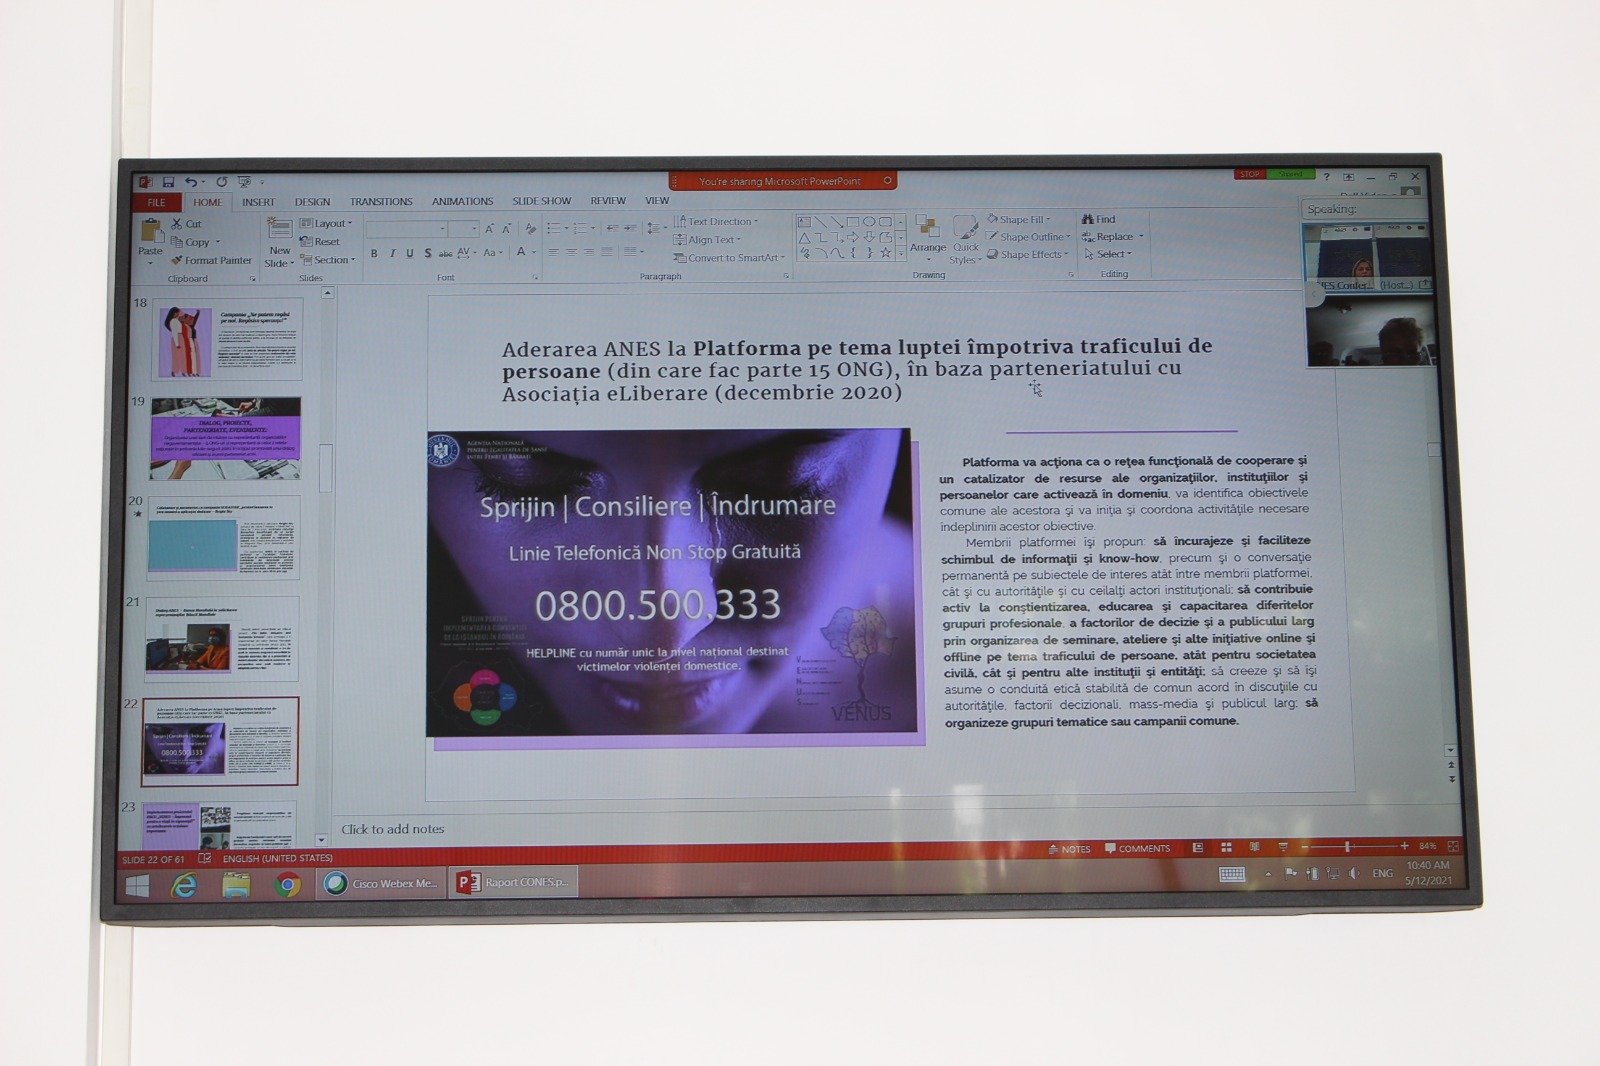Select the star shape in shapes gallery

pos(885,253)
